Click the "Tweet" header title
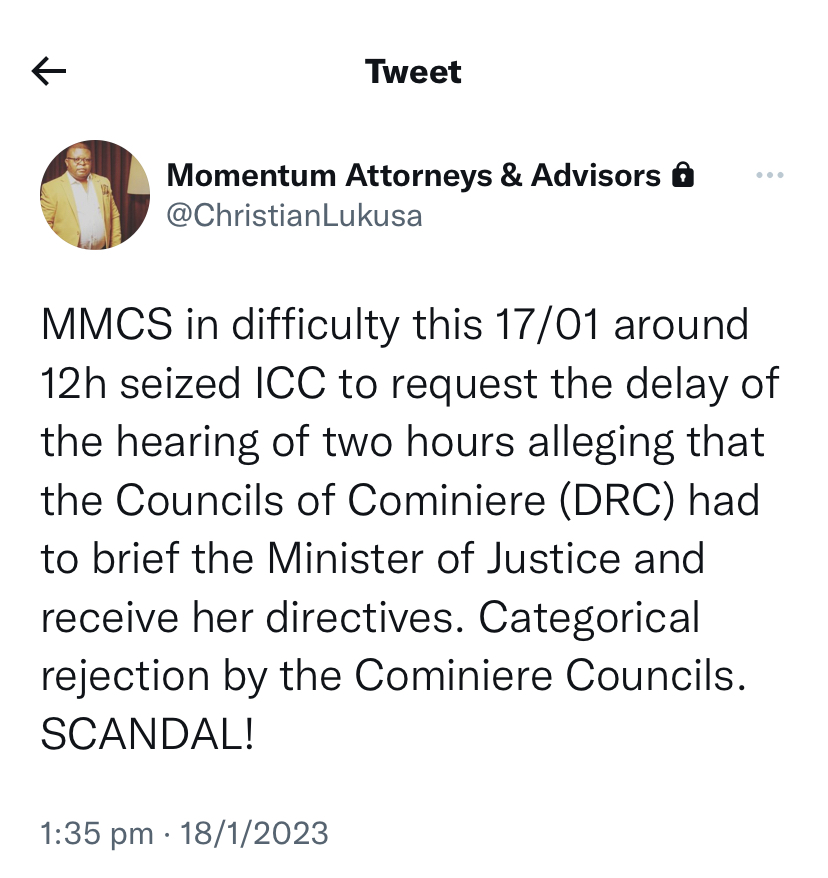The image size is (828, 878). 413,72
